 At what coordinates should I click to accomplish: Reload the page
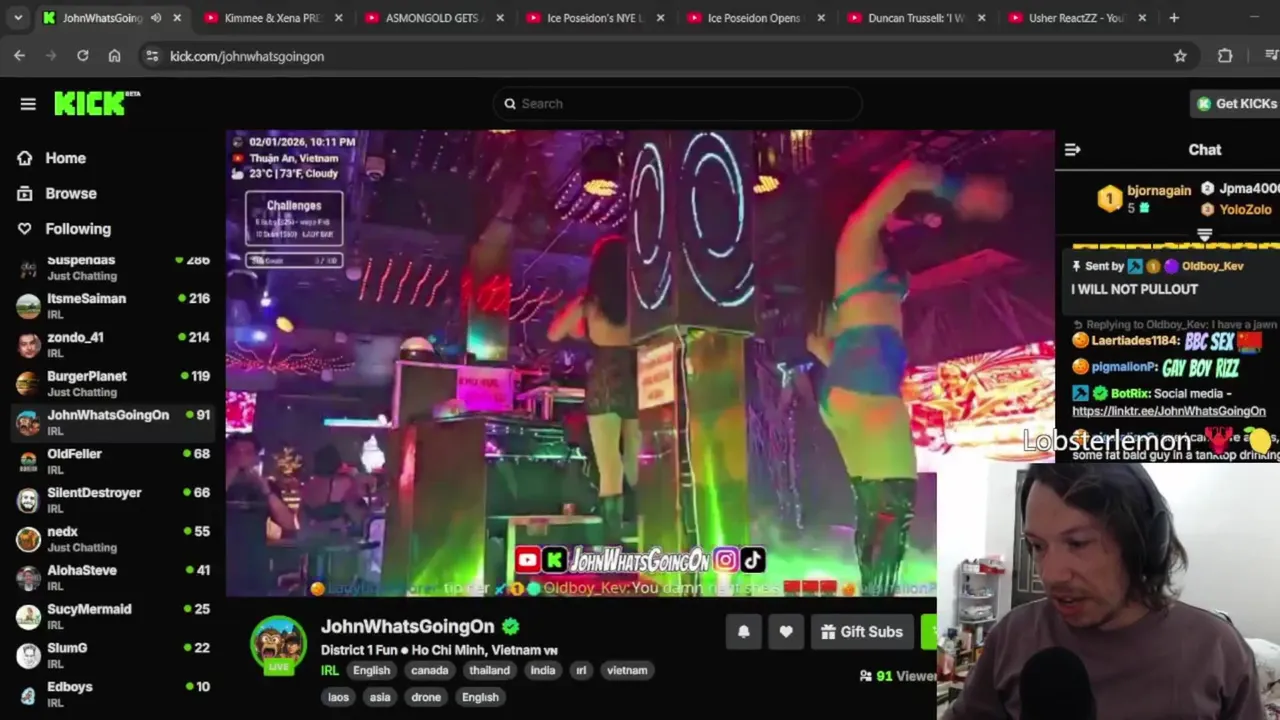click(x=83, y=56)
